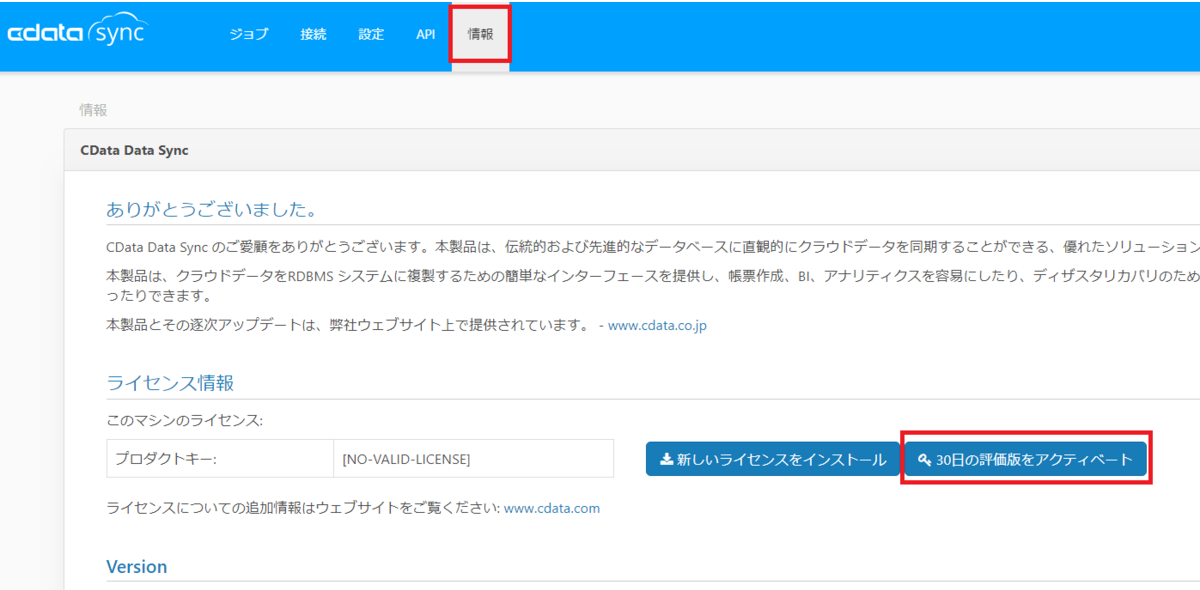Click 新しいライセンスをインストール button

773,459
